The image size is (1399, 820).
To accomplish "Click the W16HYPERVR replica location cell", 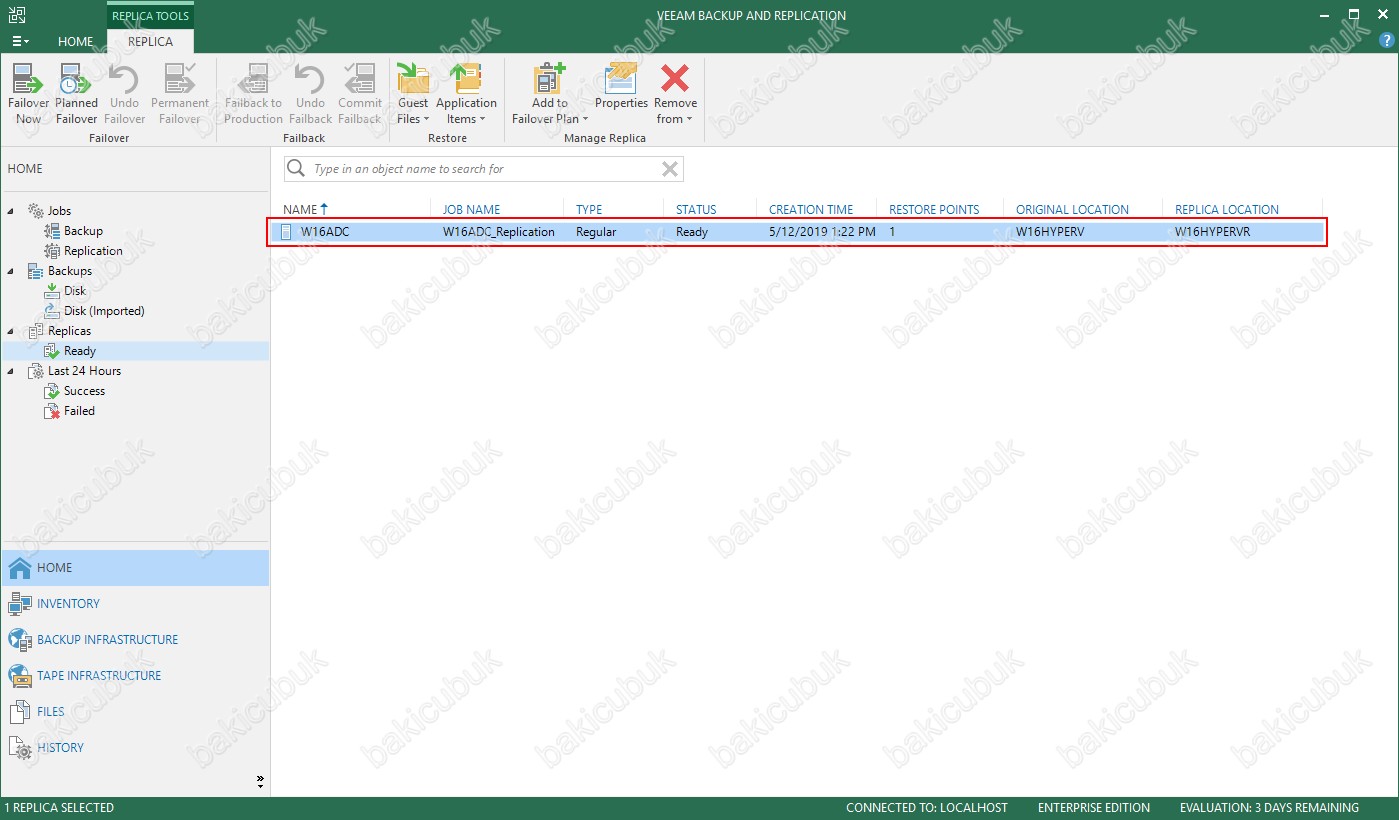I will tap(1212, 232).
